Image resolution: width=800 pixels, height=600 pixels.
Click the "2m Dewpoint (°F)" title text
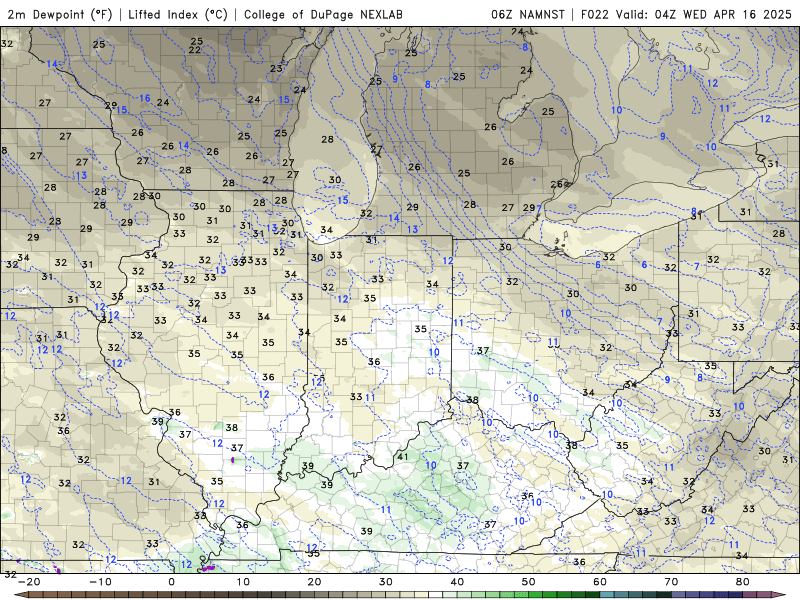pos(60,15)
